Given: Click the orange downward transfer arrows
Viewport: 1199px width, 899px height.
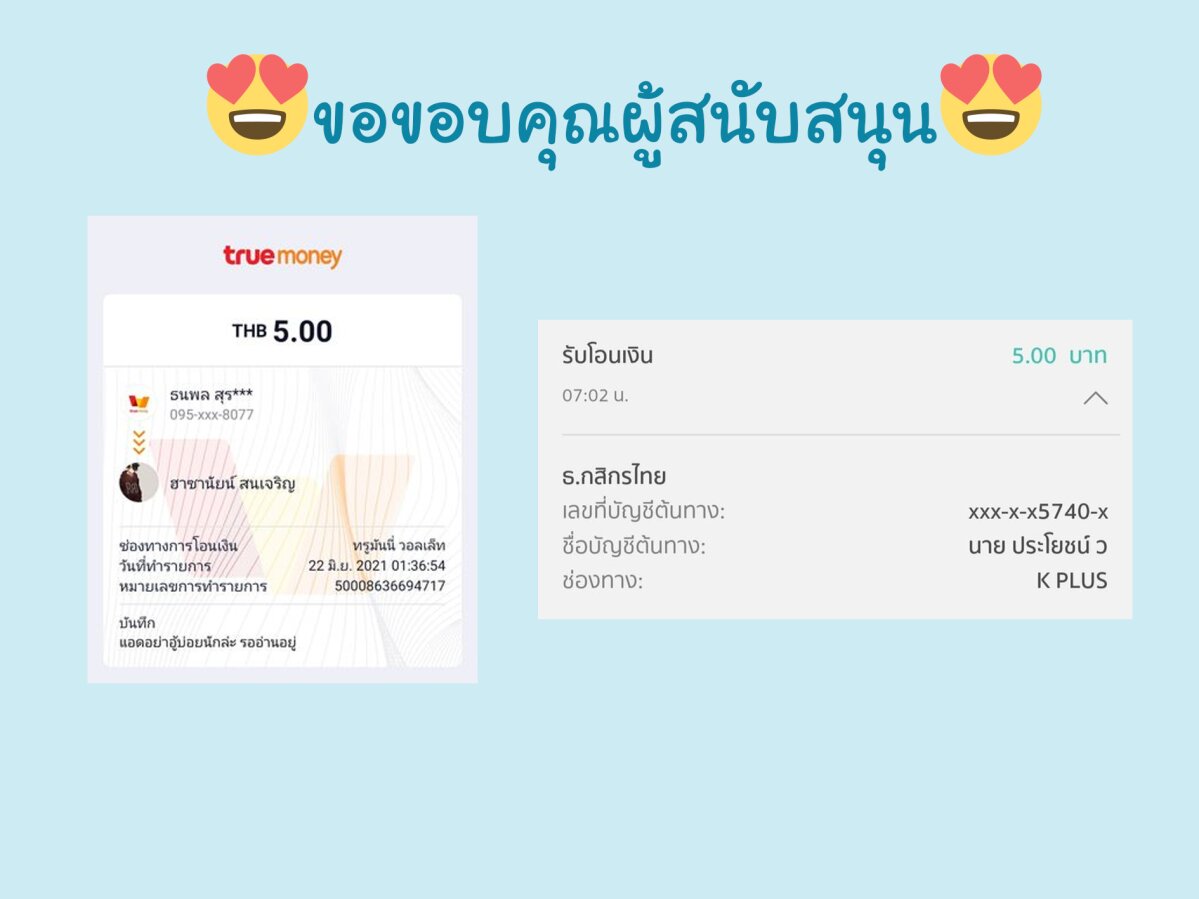Looking at the screenshot, I should coord(138,442).
